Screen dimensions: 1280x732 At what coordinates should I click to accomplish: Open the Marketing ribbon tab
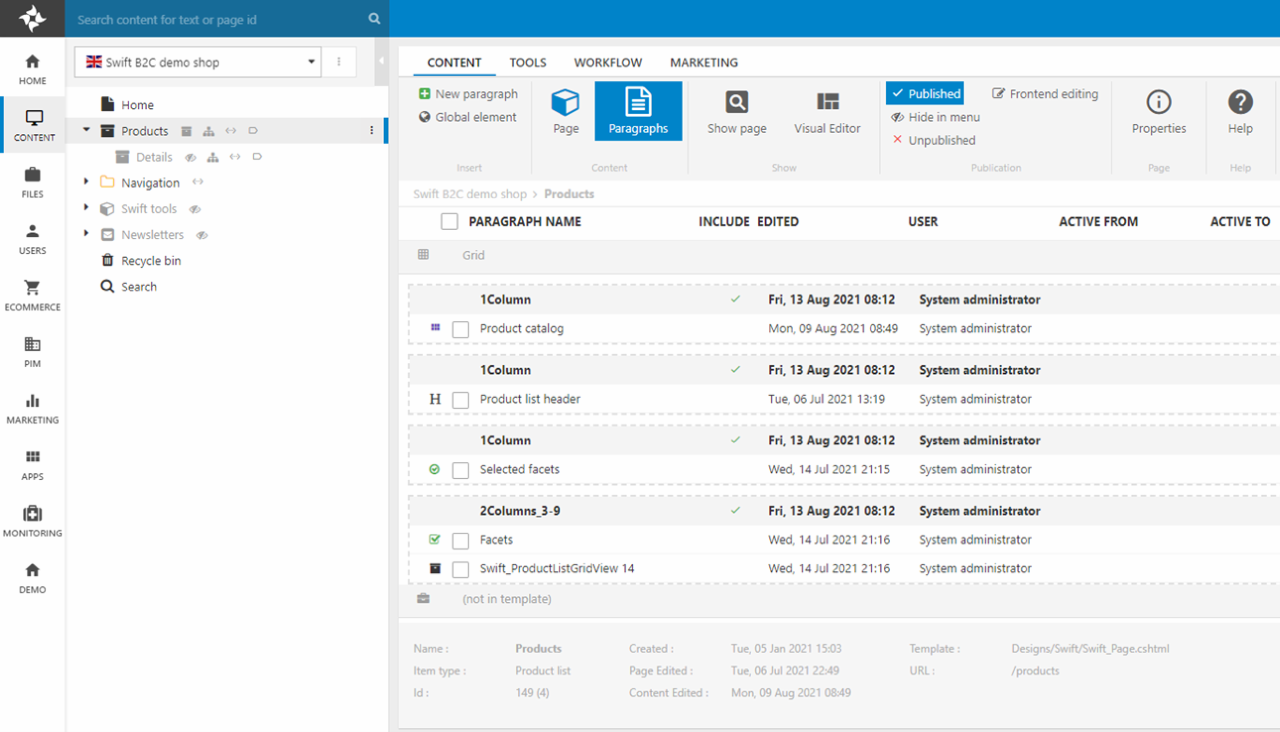(704, 62)
